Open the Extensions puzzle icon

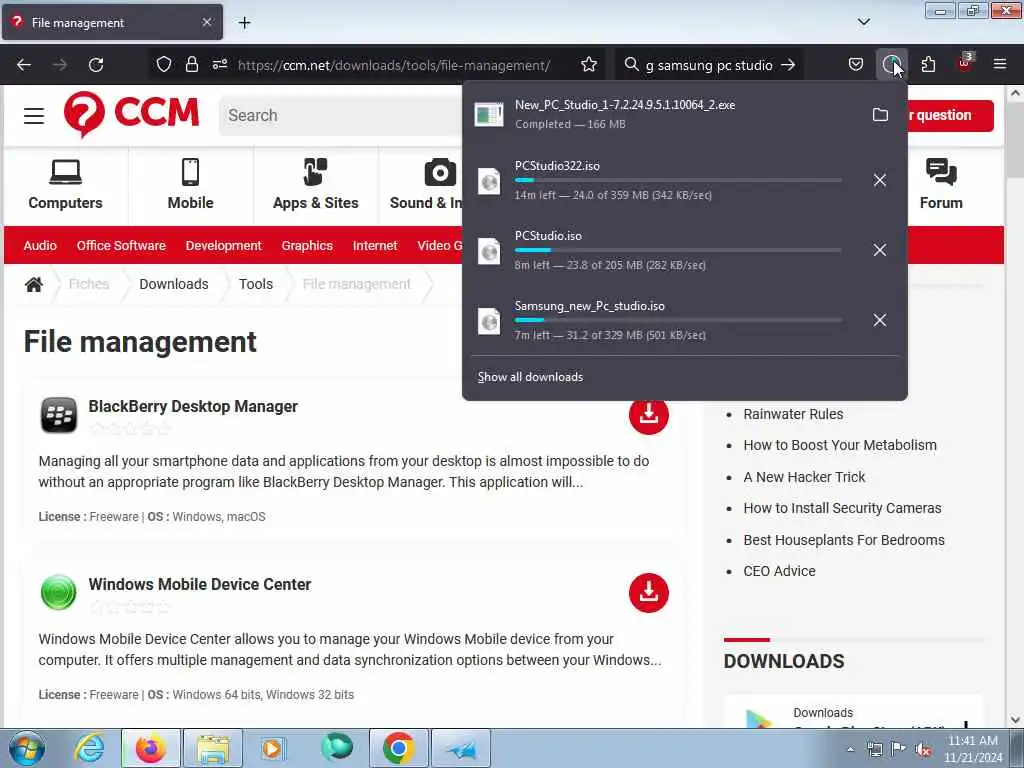(928, 65)
